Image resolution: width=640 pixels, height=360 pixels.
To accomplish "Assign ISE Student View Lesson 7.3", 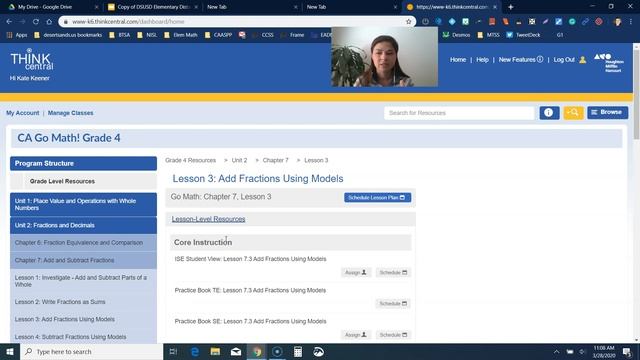I will point(356,272).
